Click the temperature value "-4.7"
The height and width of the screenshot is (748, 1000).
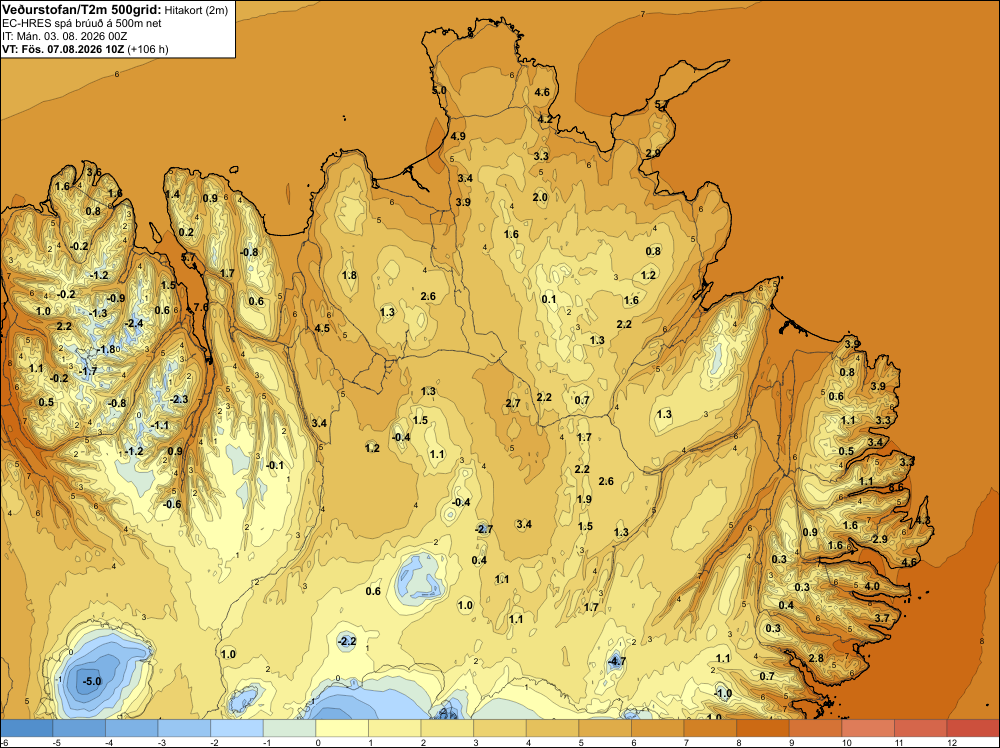pos(617,661)
